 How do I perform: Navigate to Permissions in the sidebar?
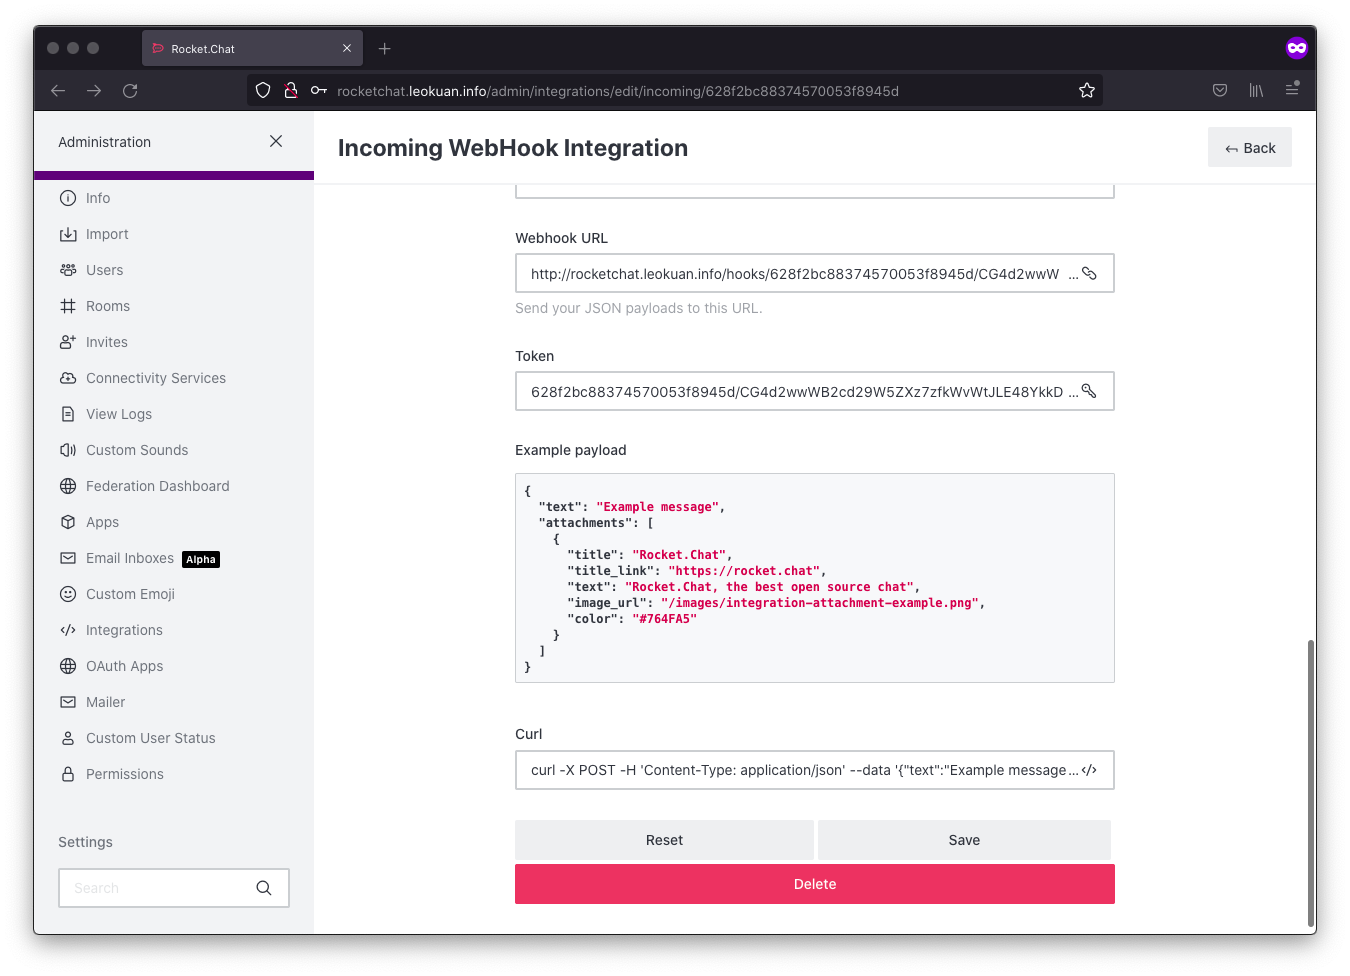tap(124, 774)
